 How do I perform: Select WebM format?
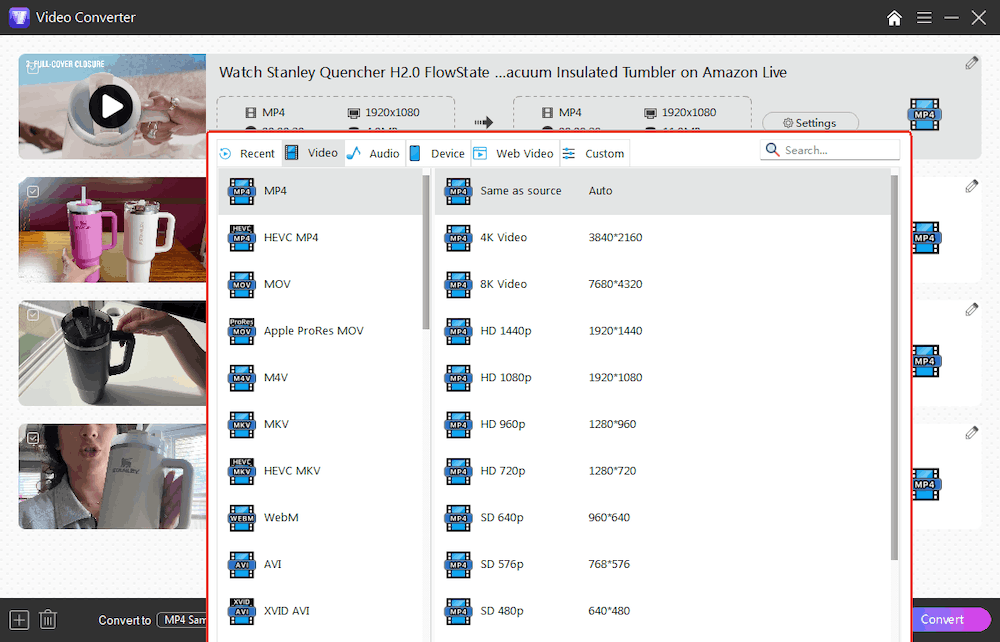(320, 517)
